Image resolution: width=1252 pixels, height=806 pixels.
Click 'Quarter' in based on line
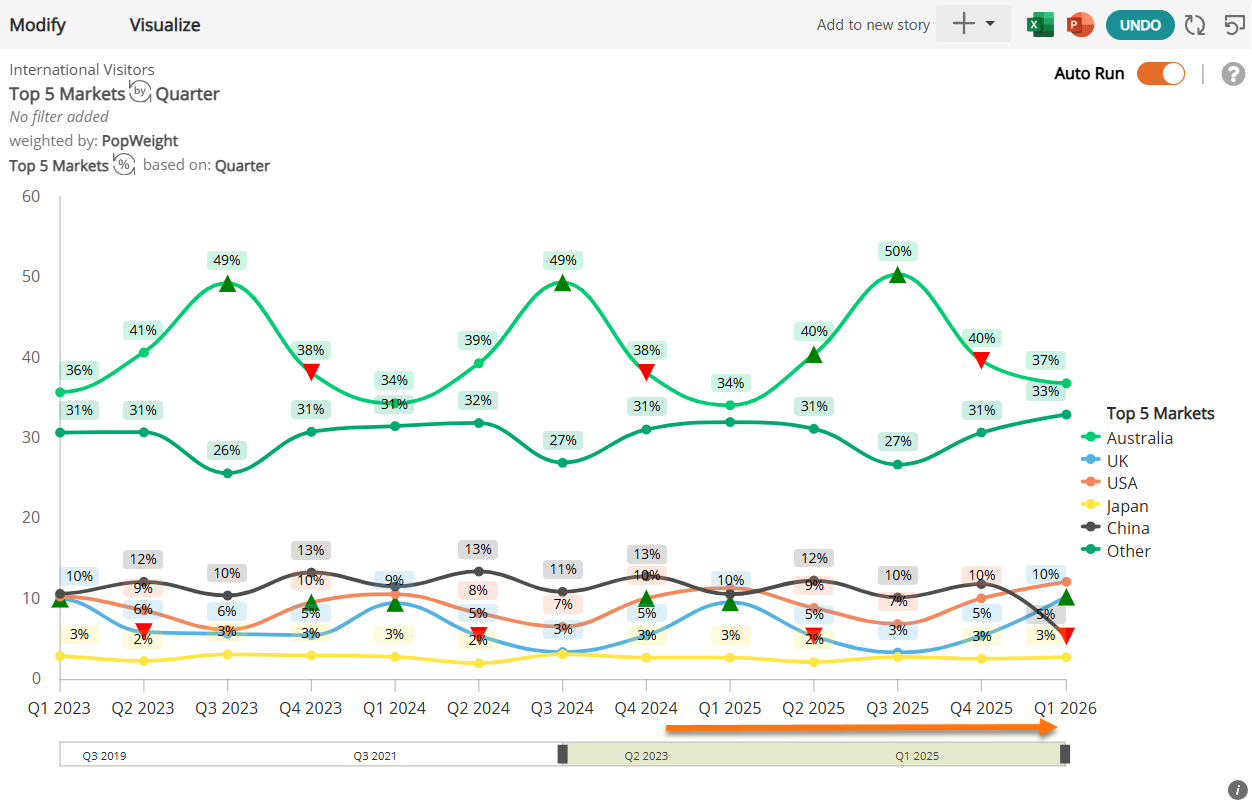(x=242, y=166)
